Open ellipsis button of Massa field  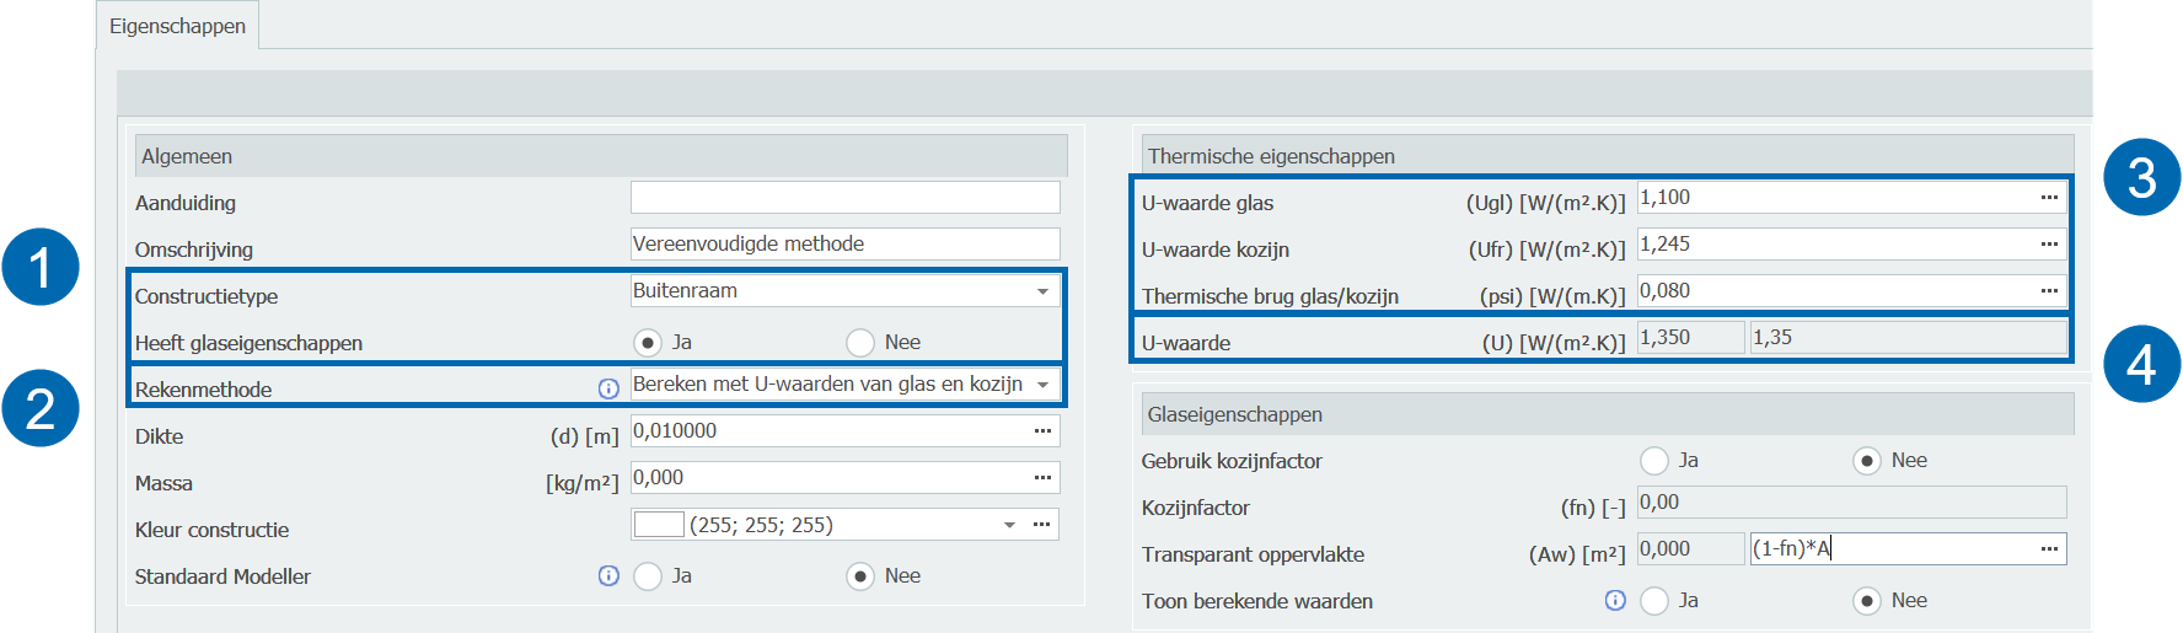tap(1042, 478)
